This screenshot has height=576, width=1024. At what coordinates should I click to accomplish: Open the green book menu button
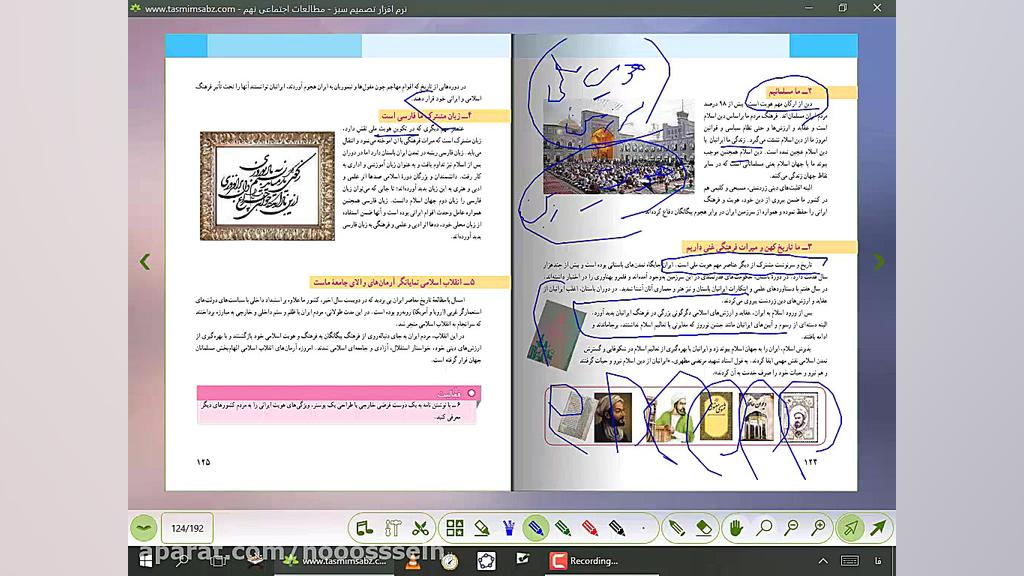(x=144, y=528)
